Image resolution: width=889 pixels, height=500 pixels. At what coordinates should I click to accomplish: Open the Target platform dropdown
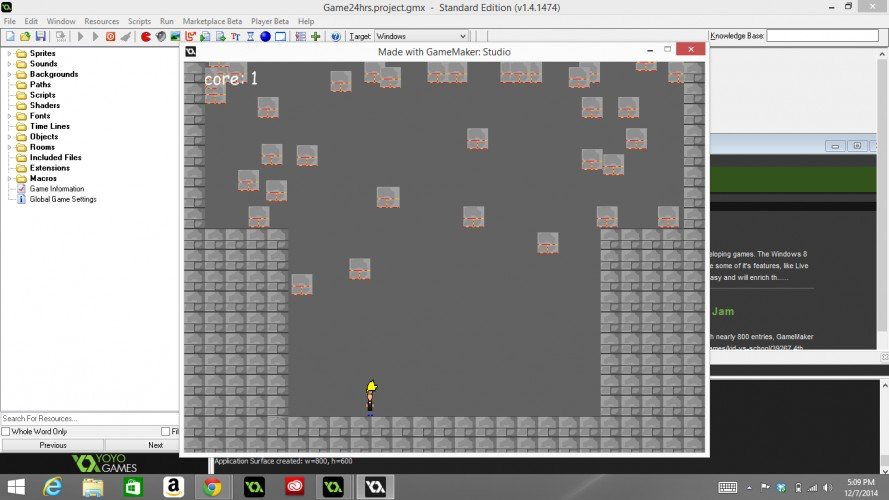point(421,36)
